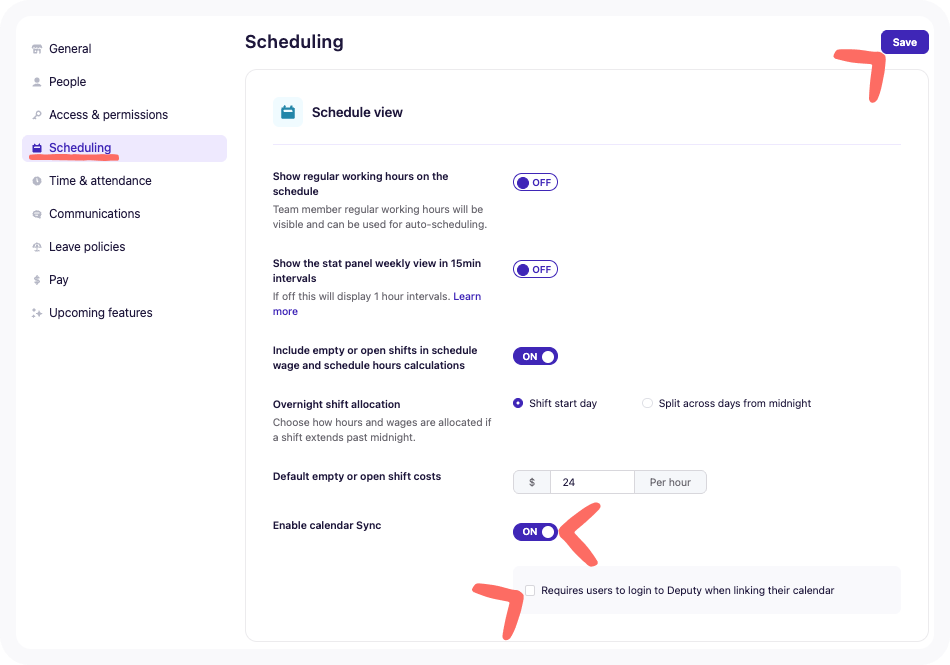The width and height of the screenshot is (950, 665).
Task: Enable 15min intervals stat panel toggle
Action: (x=535, y=269)
